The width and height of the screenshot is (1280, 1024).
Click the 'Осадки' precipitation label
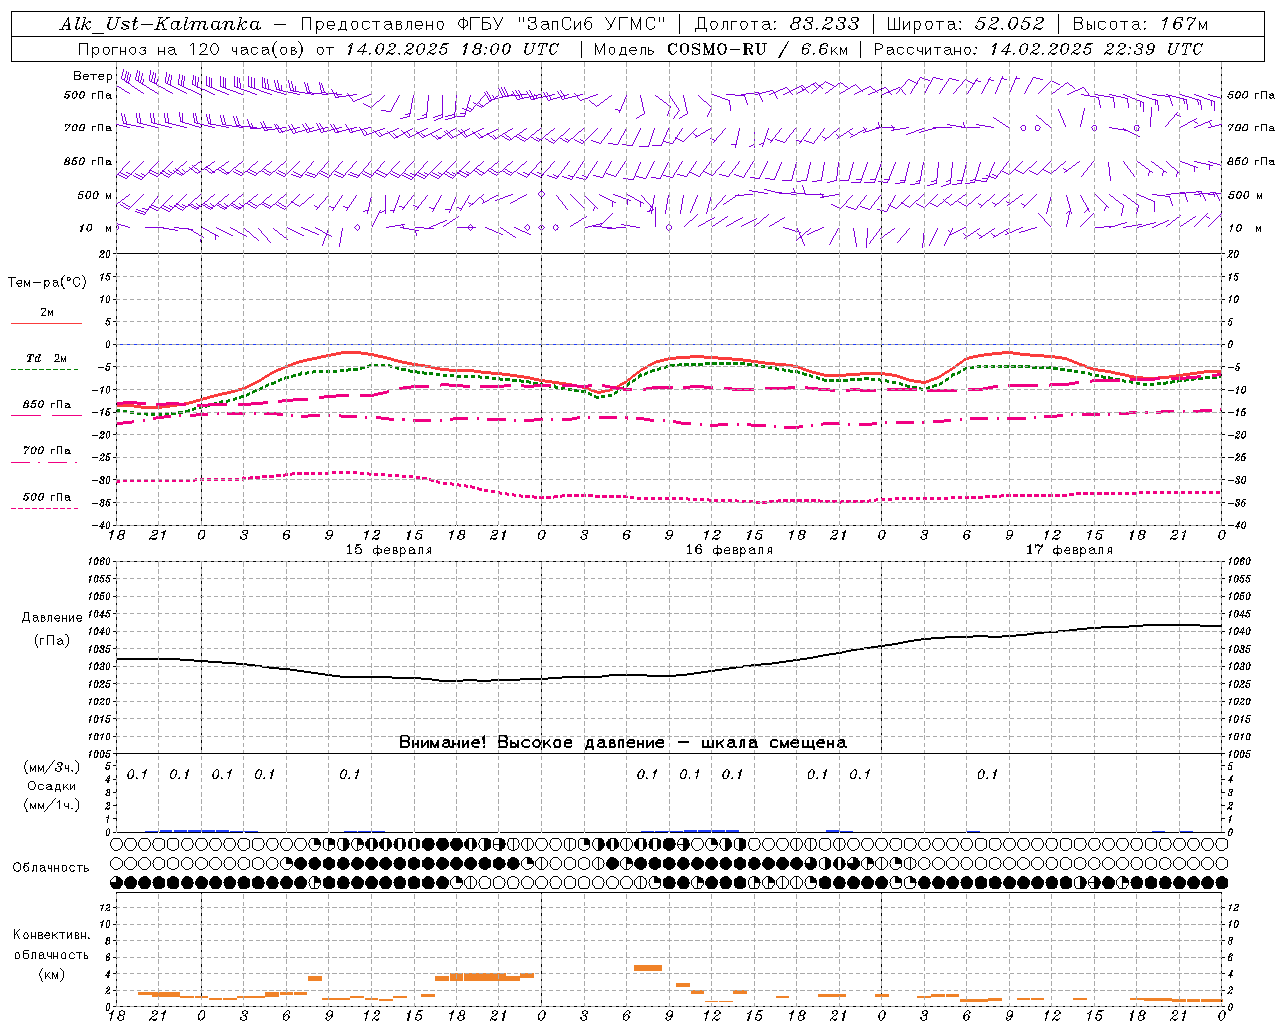[52, 786]
